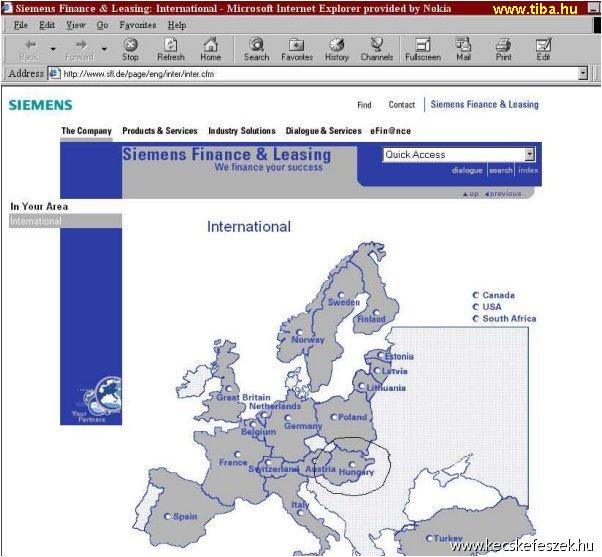Click the Edit toolbar icon
The image size is (602, 557).
[x=543, y=45]
